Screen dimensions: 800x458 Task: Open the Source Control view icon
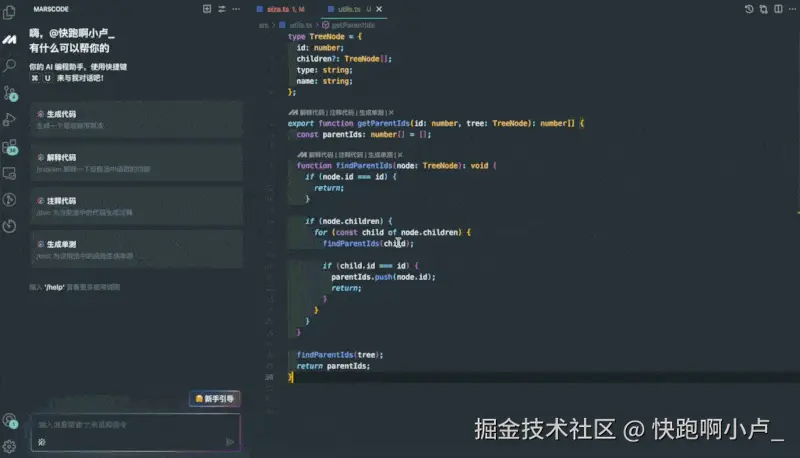tap(10, 93)
